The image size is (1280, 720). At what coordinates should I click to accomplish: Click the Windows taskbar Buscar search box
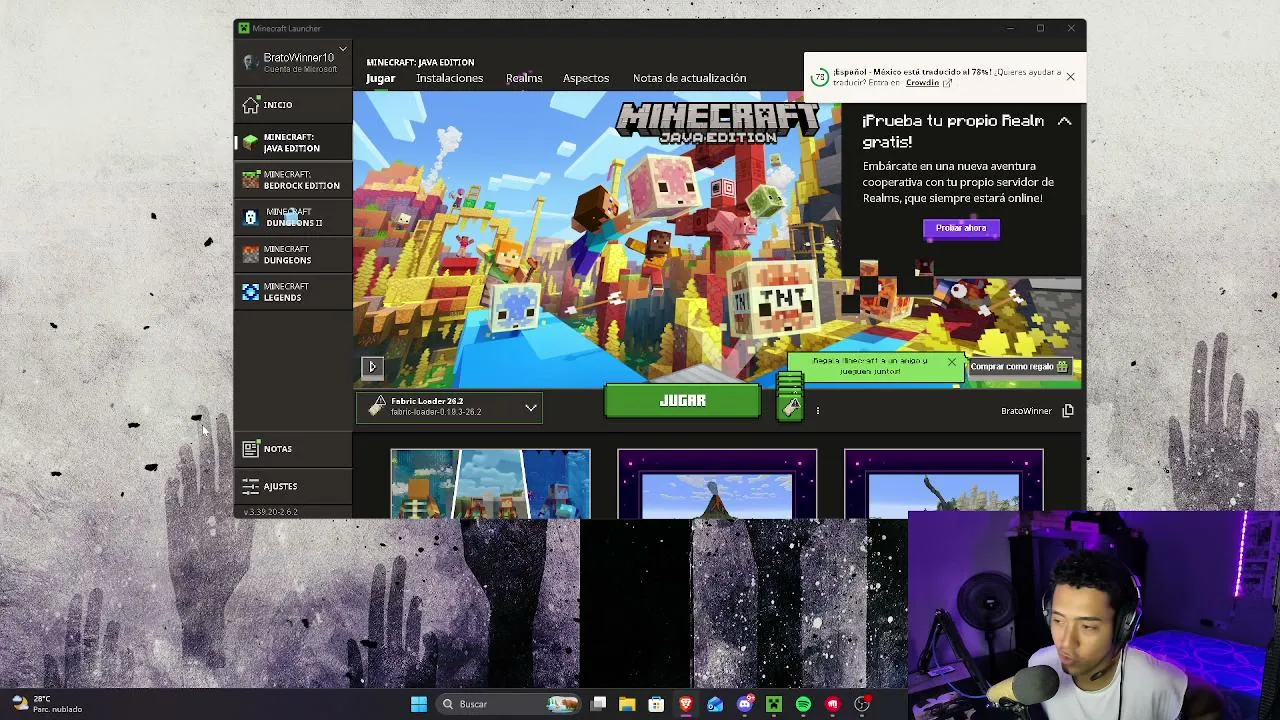pos(511,704)
